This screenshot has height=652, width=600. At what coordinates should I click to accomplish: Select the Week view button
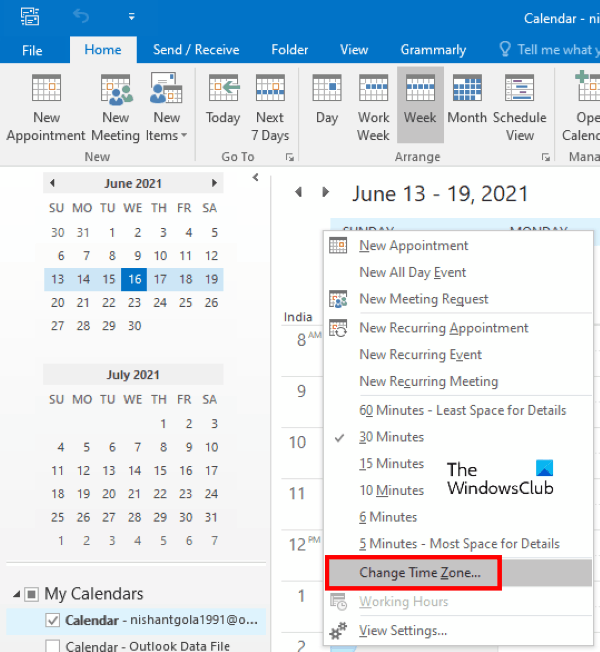pos(420,105)
